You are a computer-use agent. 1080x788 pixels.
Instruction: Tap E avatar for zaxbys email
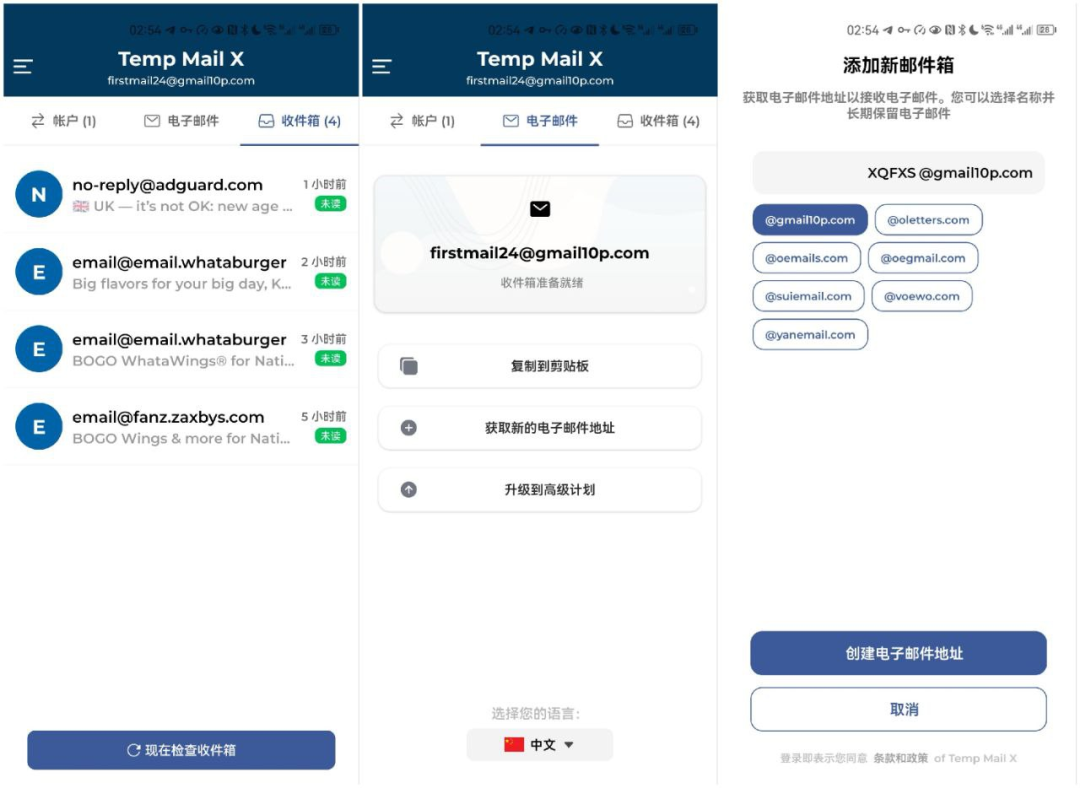(39, 426)
